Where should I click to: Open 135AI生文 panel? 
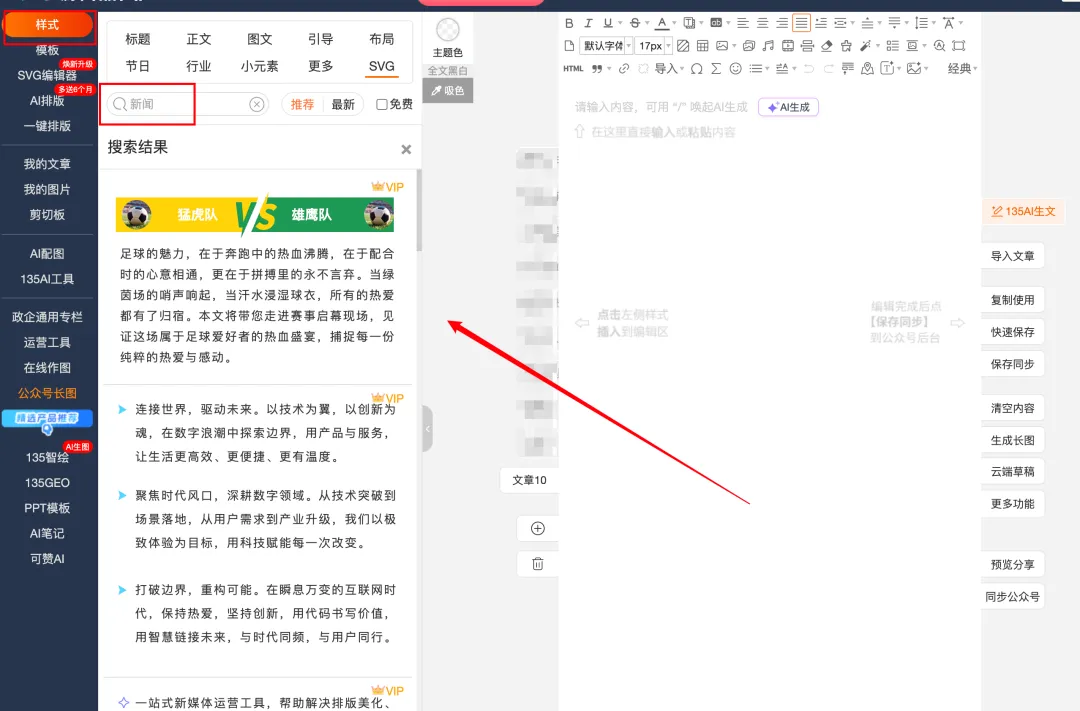1023,212
